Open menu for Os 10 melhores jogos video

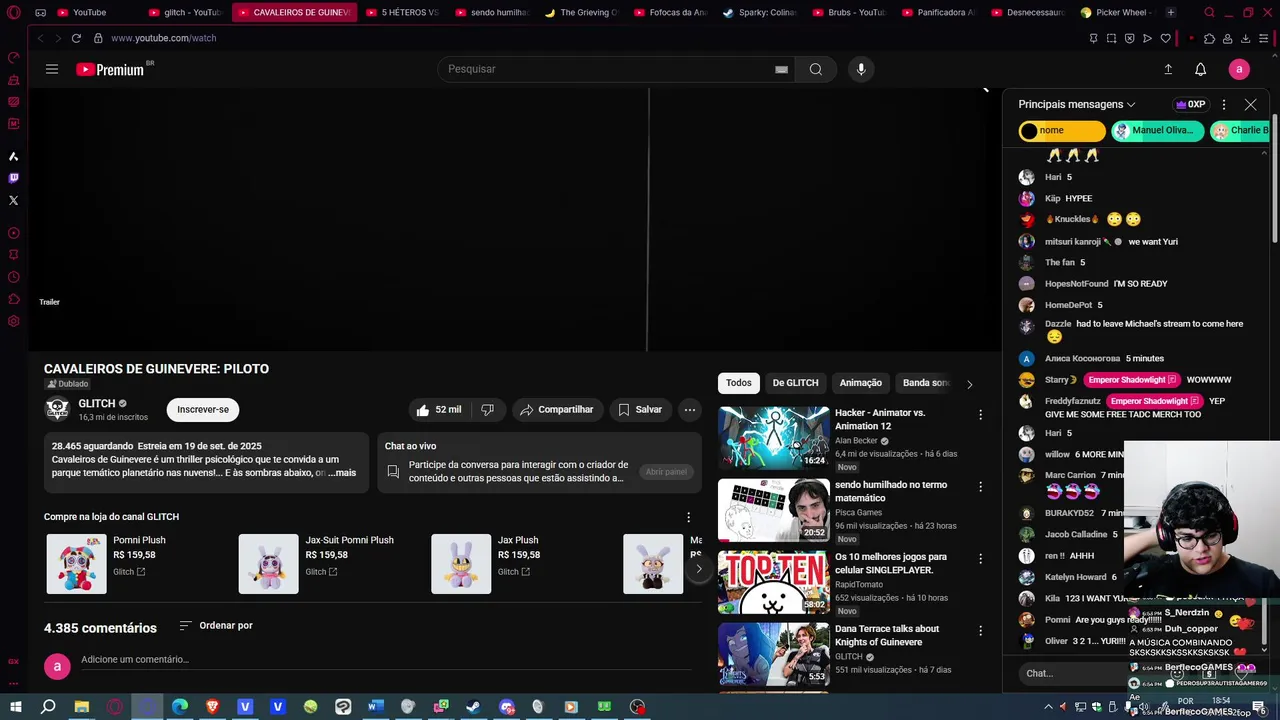coord(980,559)
